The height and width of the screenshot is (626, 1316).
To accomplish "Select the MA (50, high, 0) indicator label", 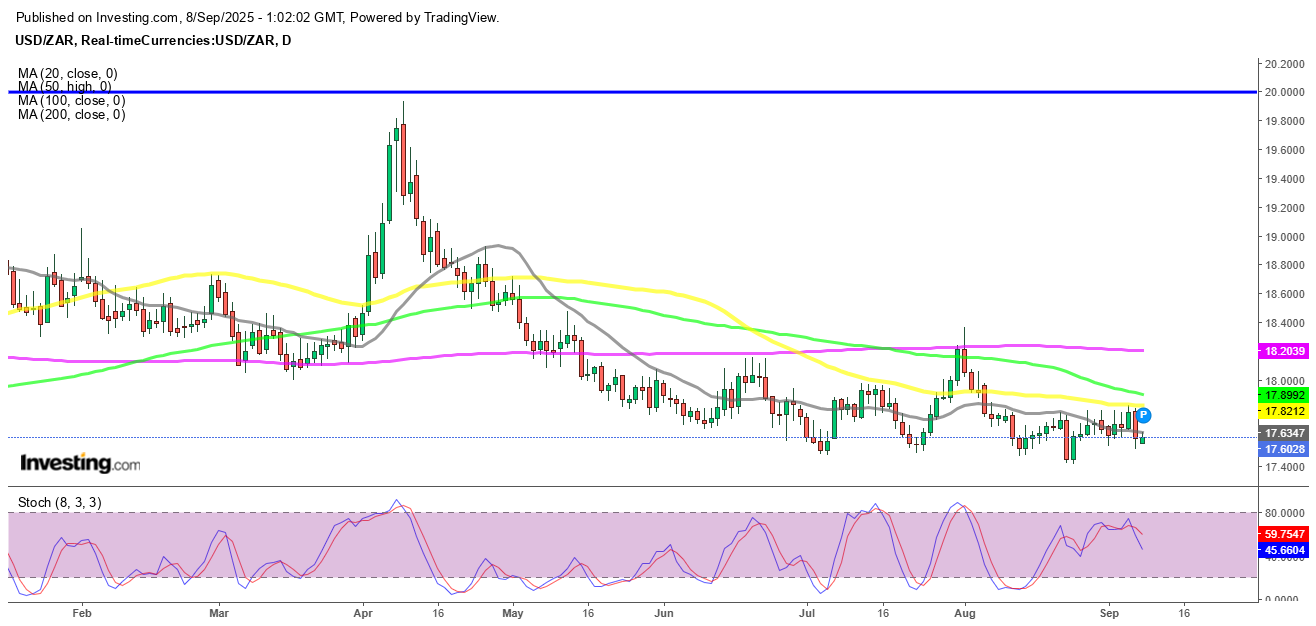I will coord(65,87).
